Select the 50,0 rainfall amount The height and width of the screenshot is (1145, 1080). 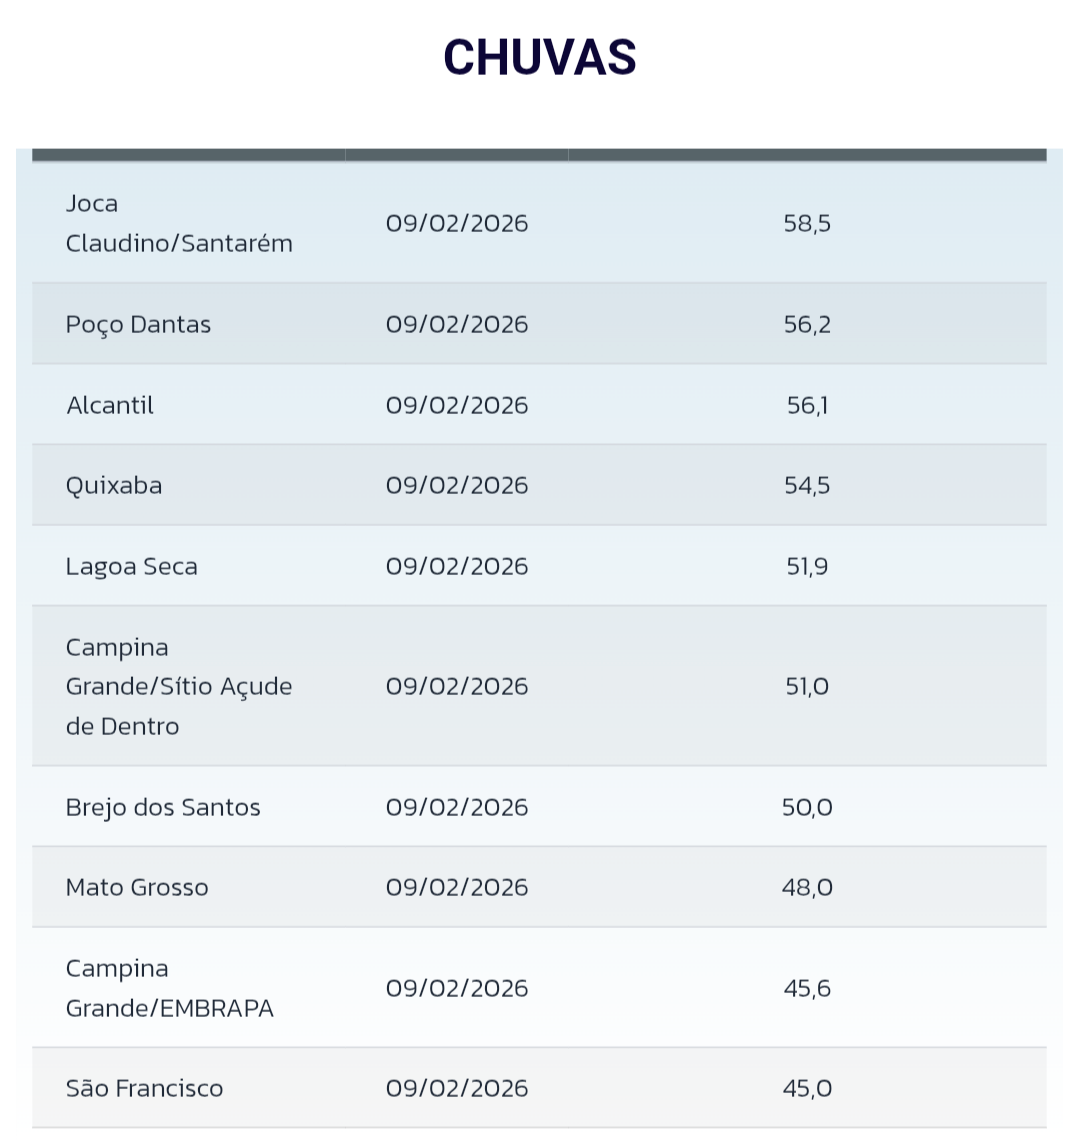[807, 808]
